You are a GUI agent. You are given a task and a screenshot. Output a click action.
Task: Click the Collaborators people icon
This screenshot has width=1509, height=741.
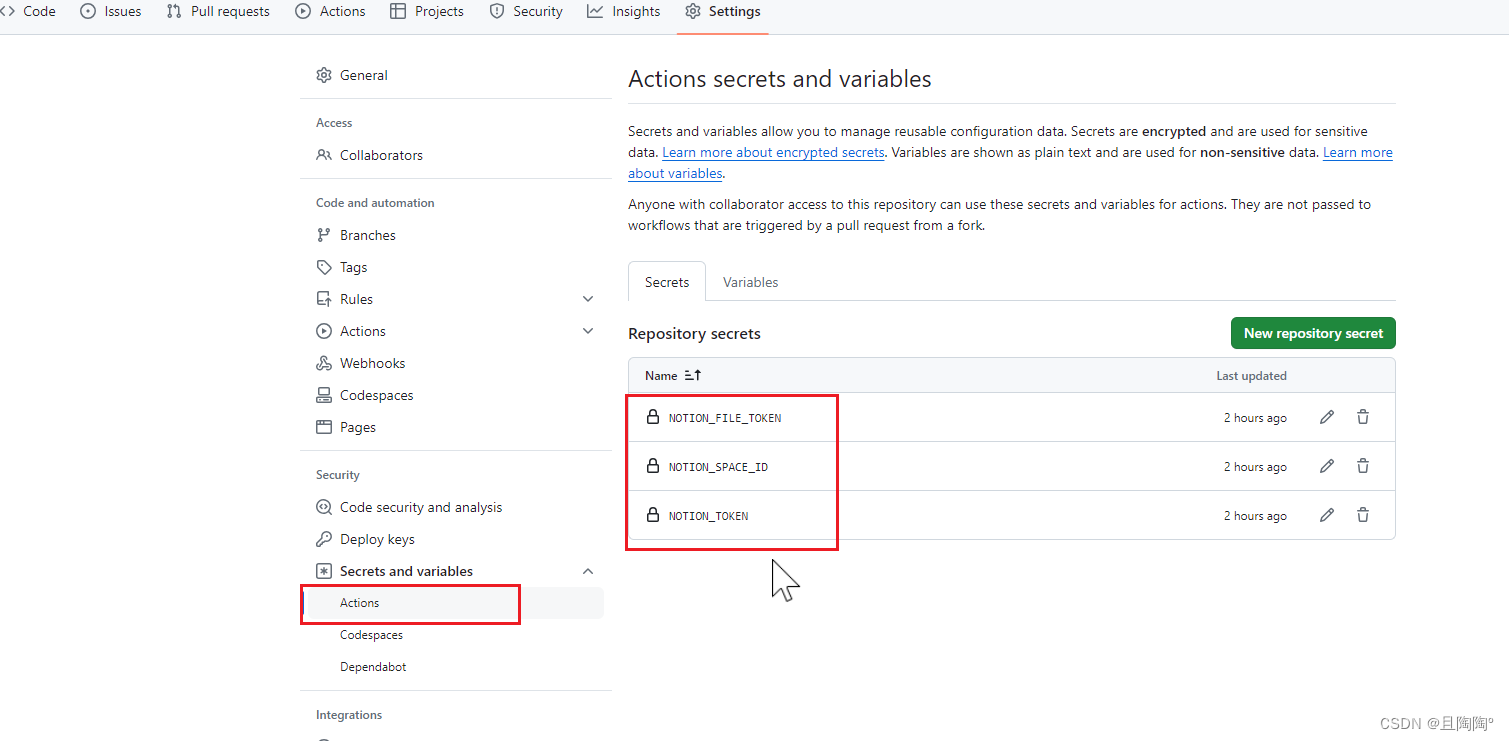point(324,155)
